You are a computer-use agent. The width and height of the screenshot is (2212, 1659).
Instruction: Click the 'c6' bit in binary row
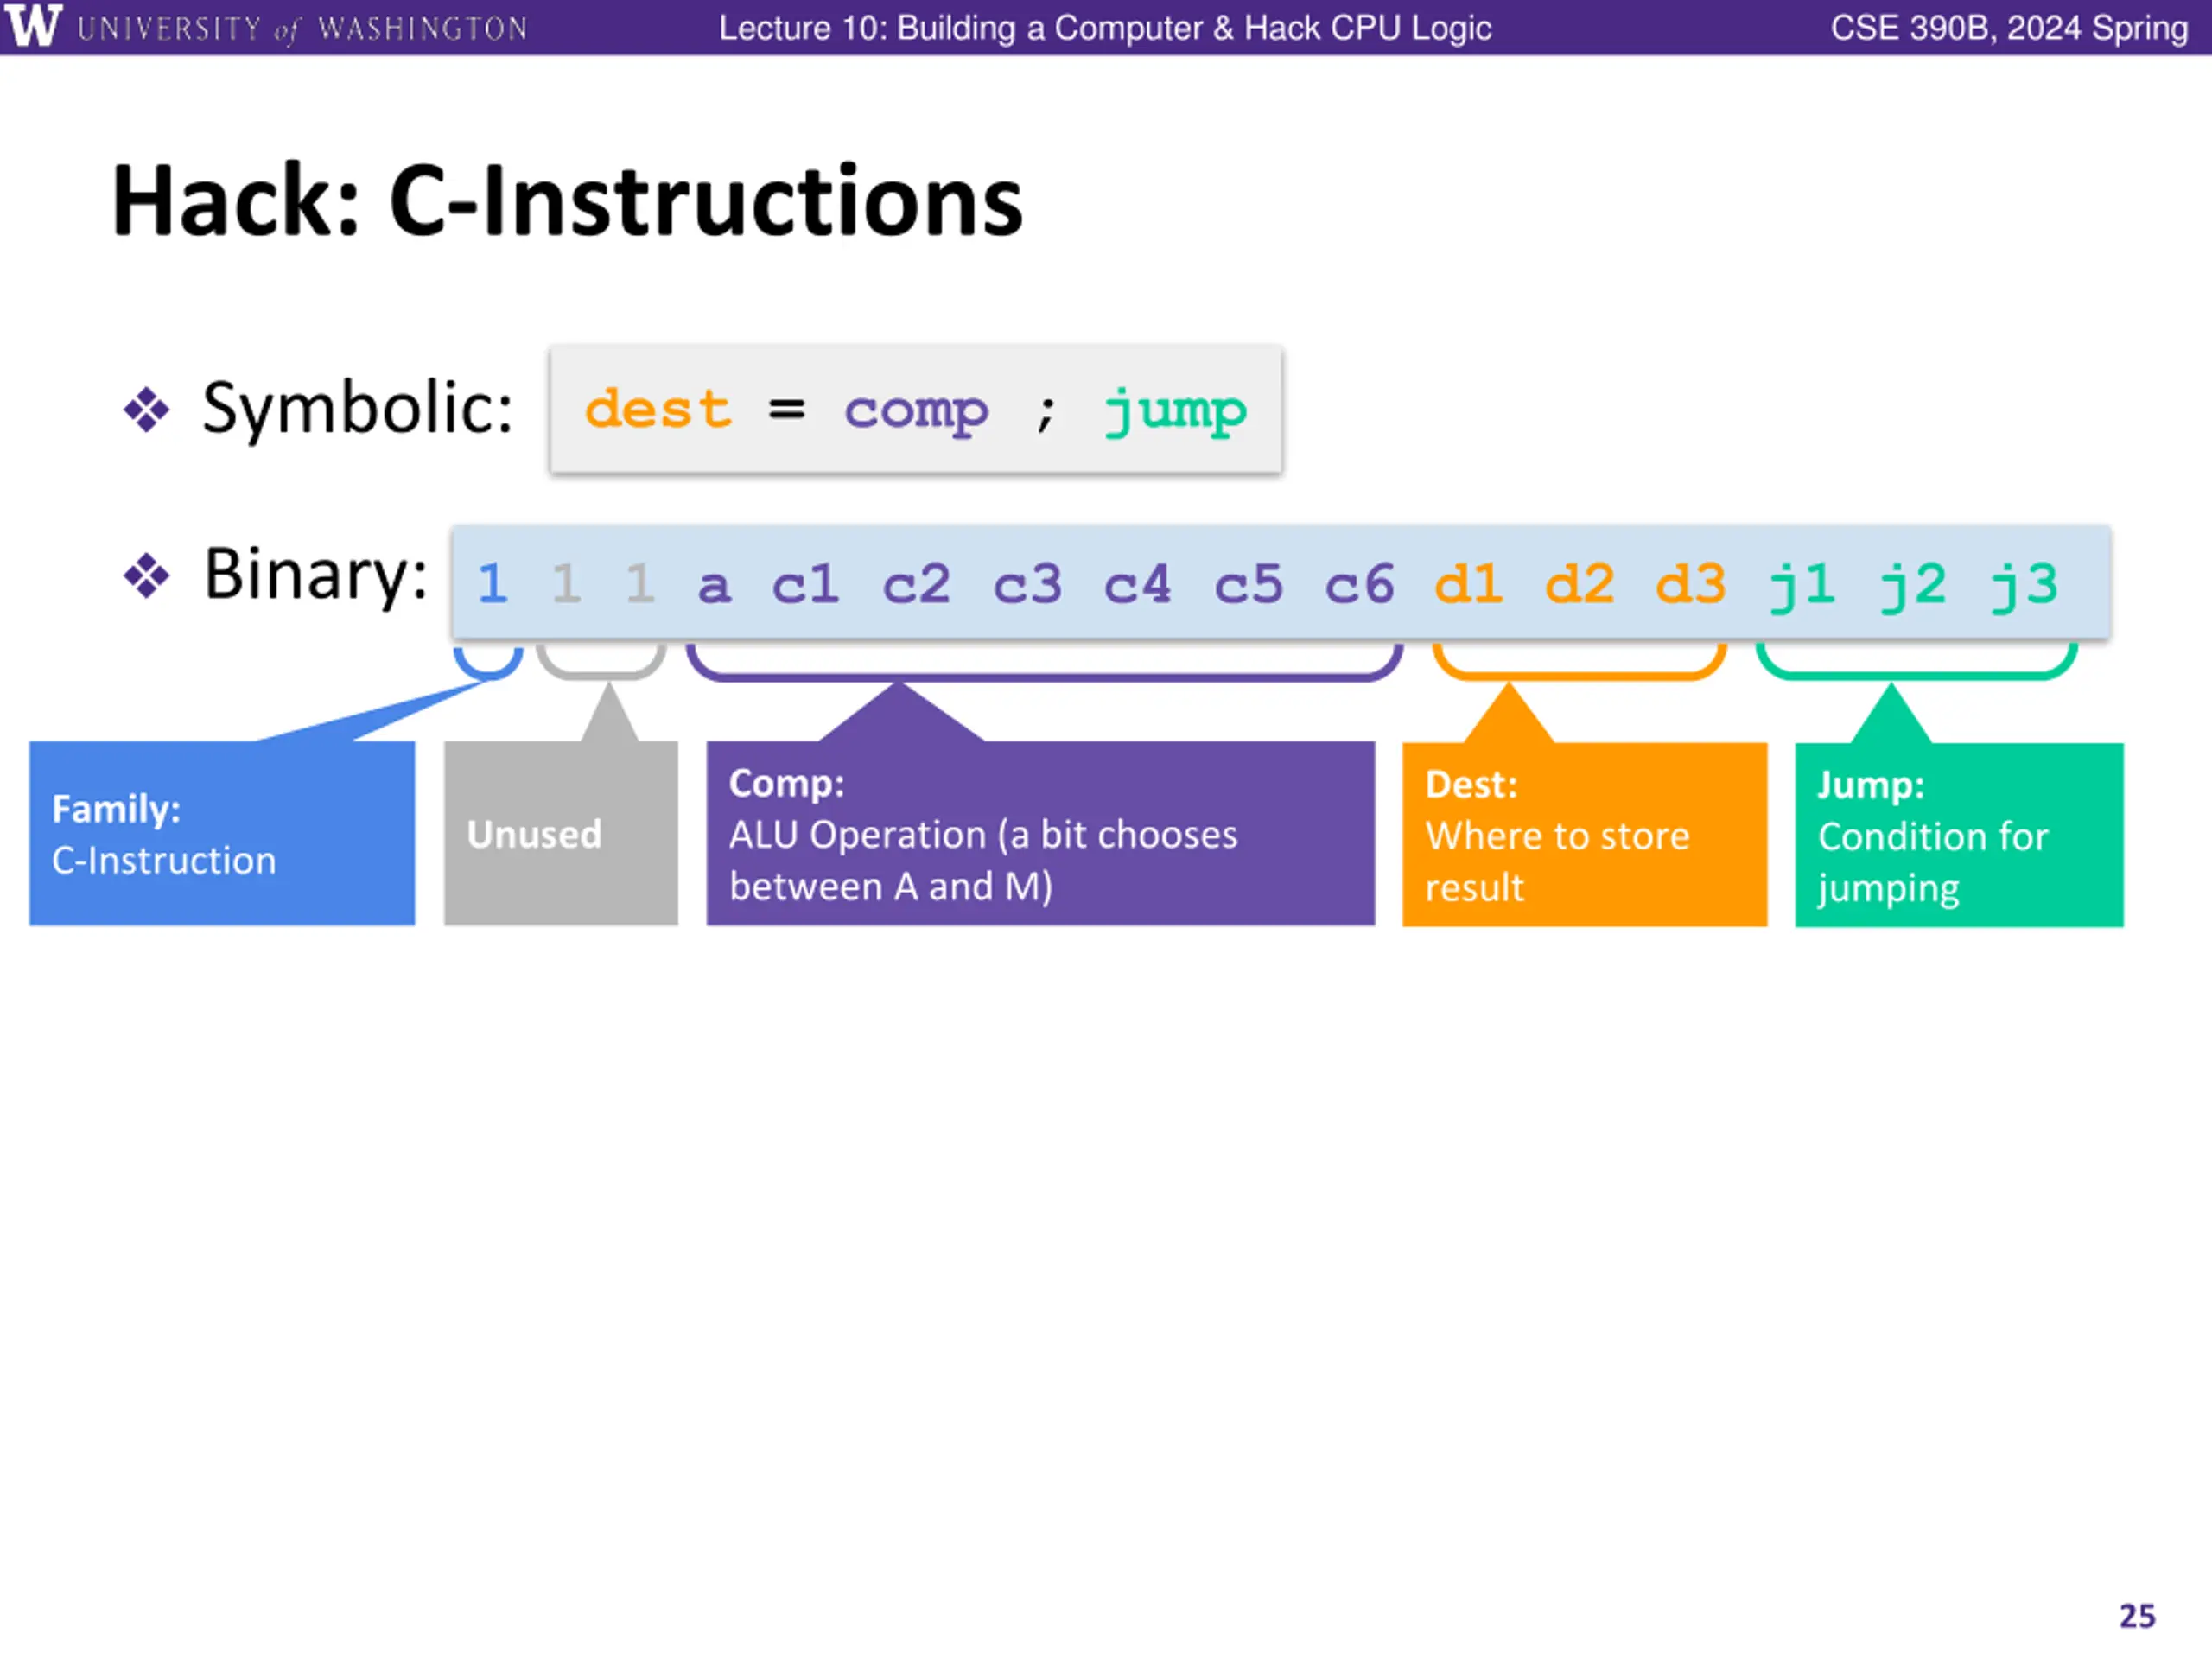coord(1359,585)
